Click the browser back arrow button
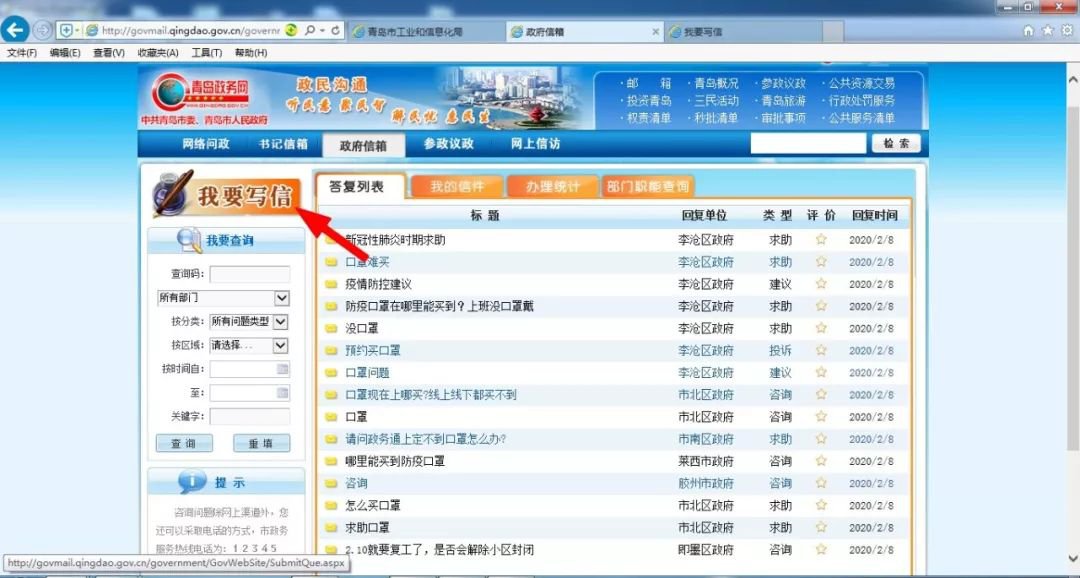The width and height of the screenshot is (1080, 578). tap(16, 30)
